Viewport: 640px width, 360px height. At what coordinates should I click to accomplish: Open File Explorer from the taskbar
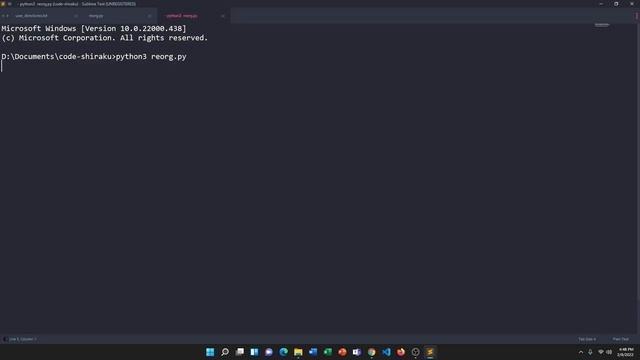(x=298, y=352)
